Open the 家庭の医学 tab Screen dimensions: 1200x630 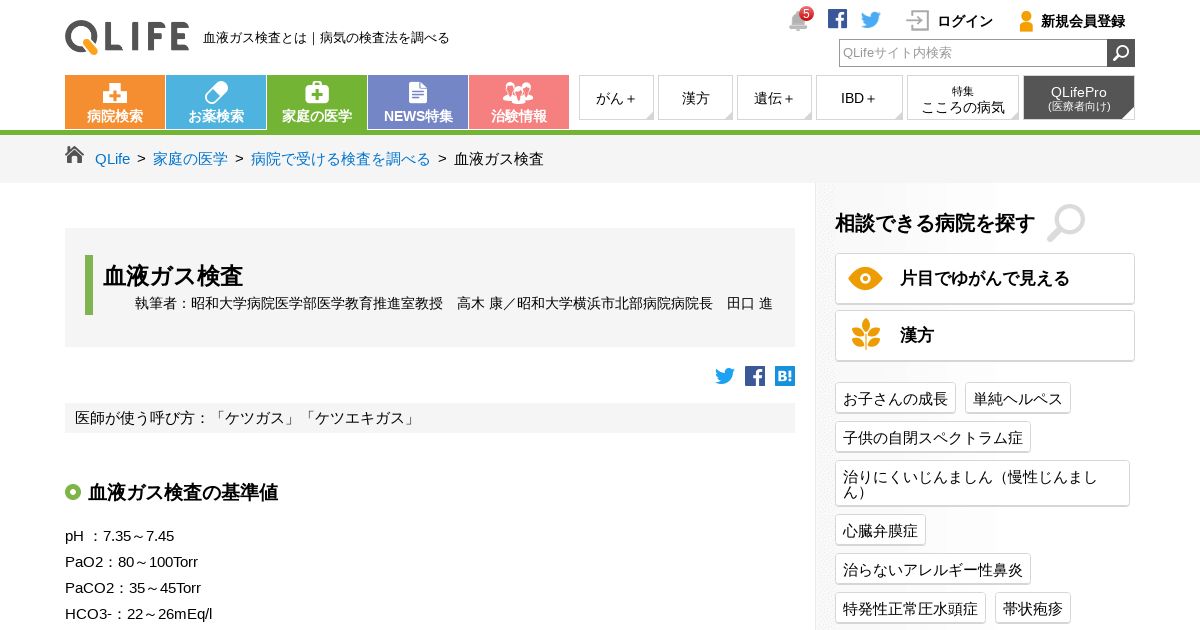317,102
